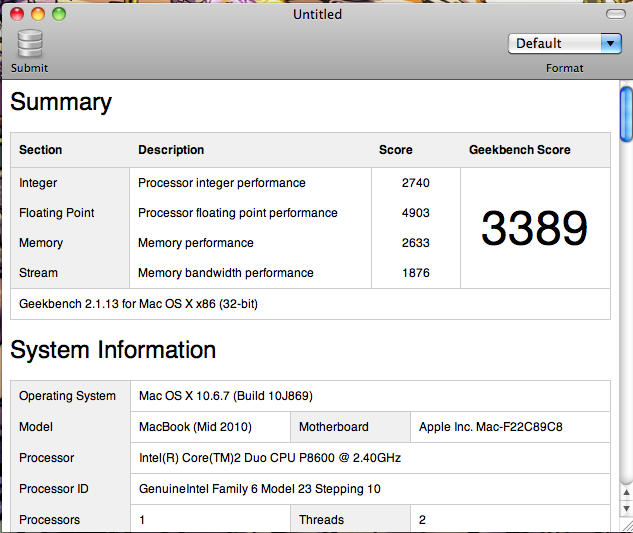Viewport: 633px width, 533px height.
Task: Click the floating point score 4903
Action: point(415,213)
